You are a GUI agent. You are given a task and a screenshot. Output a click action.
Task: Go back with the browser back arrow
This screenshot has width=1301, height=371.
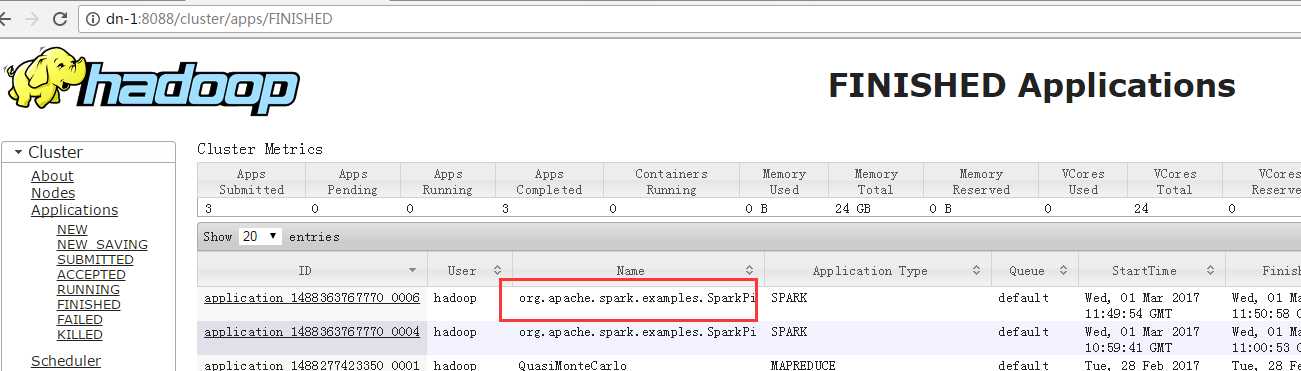pyautogui.click(x=5, y=18)
